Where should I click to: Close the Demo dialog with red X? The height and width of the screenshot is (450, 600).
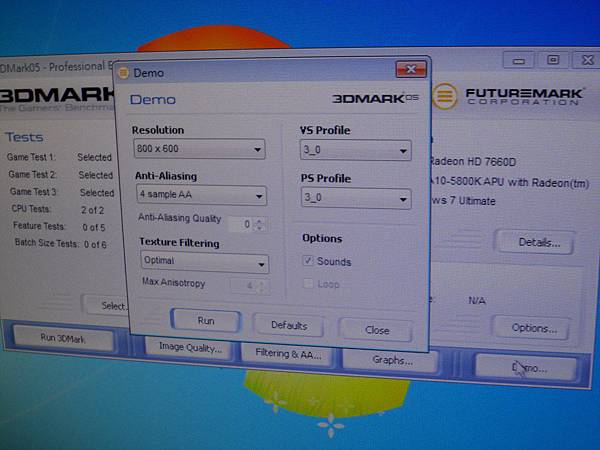pos(411,69)
